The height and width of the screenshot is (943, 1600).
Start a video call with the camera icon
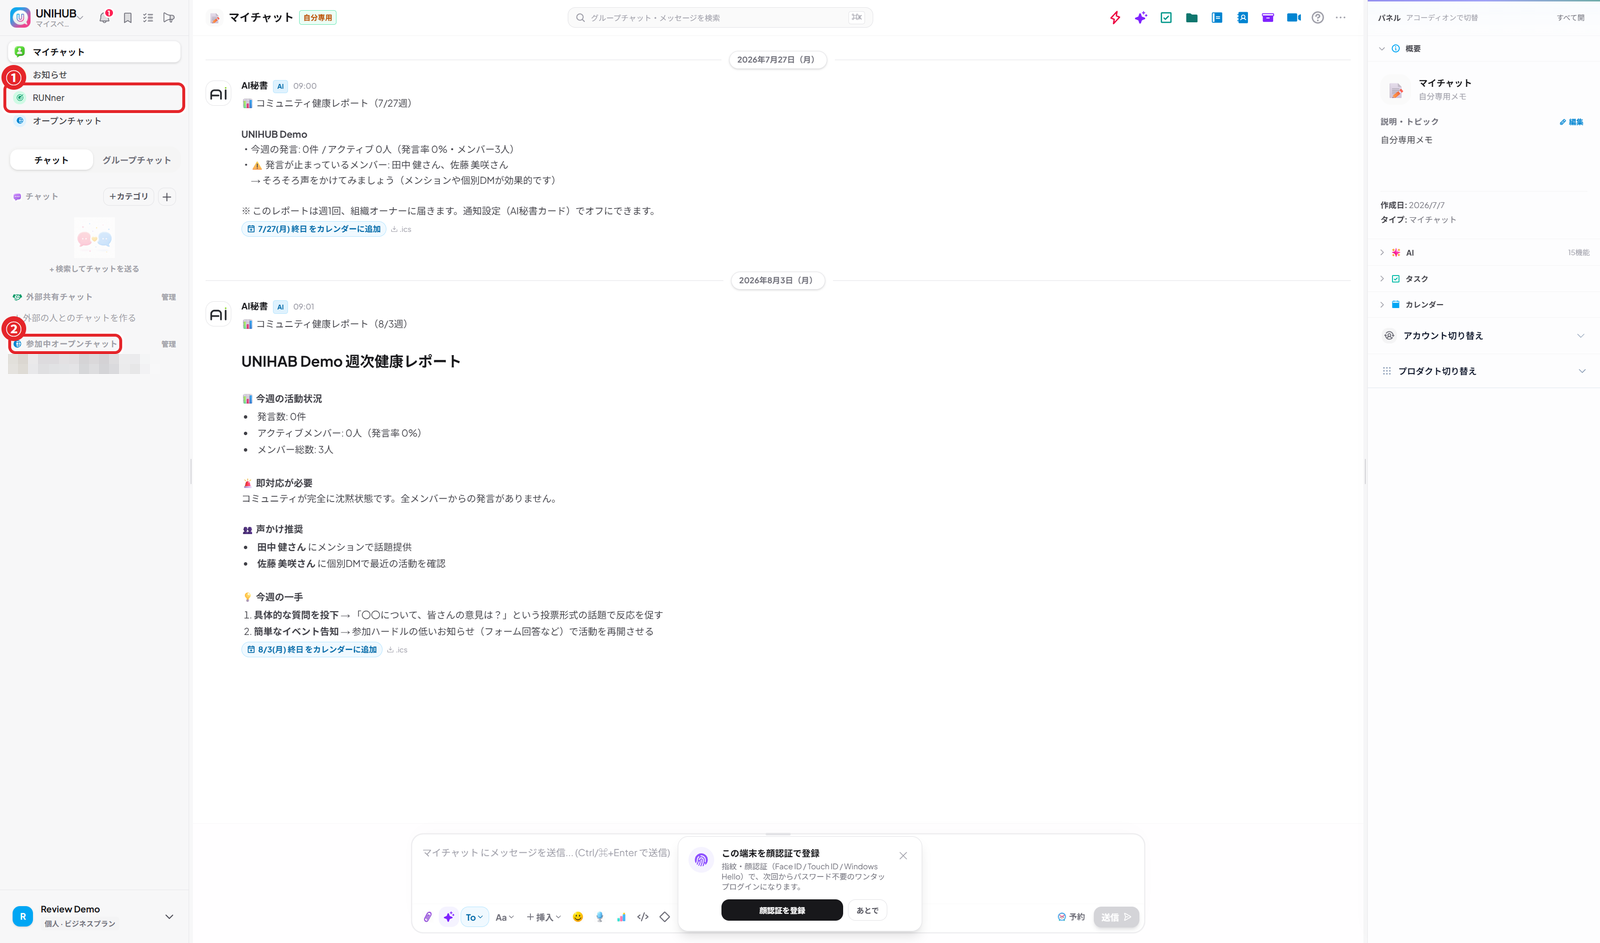(x=1294, y=18)
